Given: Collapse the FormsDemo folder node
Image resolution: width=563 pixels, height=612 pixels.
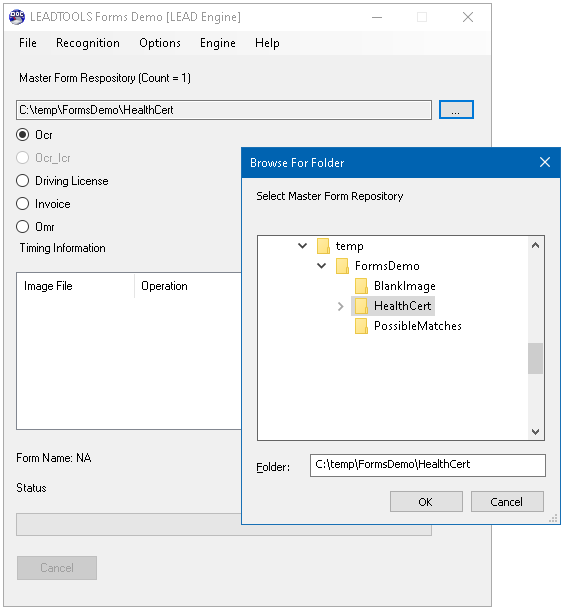Looking at the screenshot, I should [321, 266].
